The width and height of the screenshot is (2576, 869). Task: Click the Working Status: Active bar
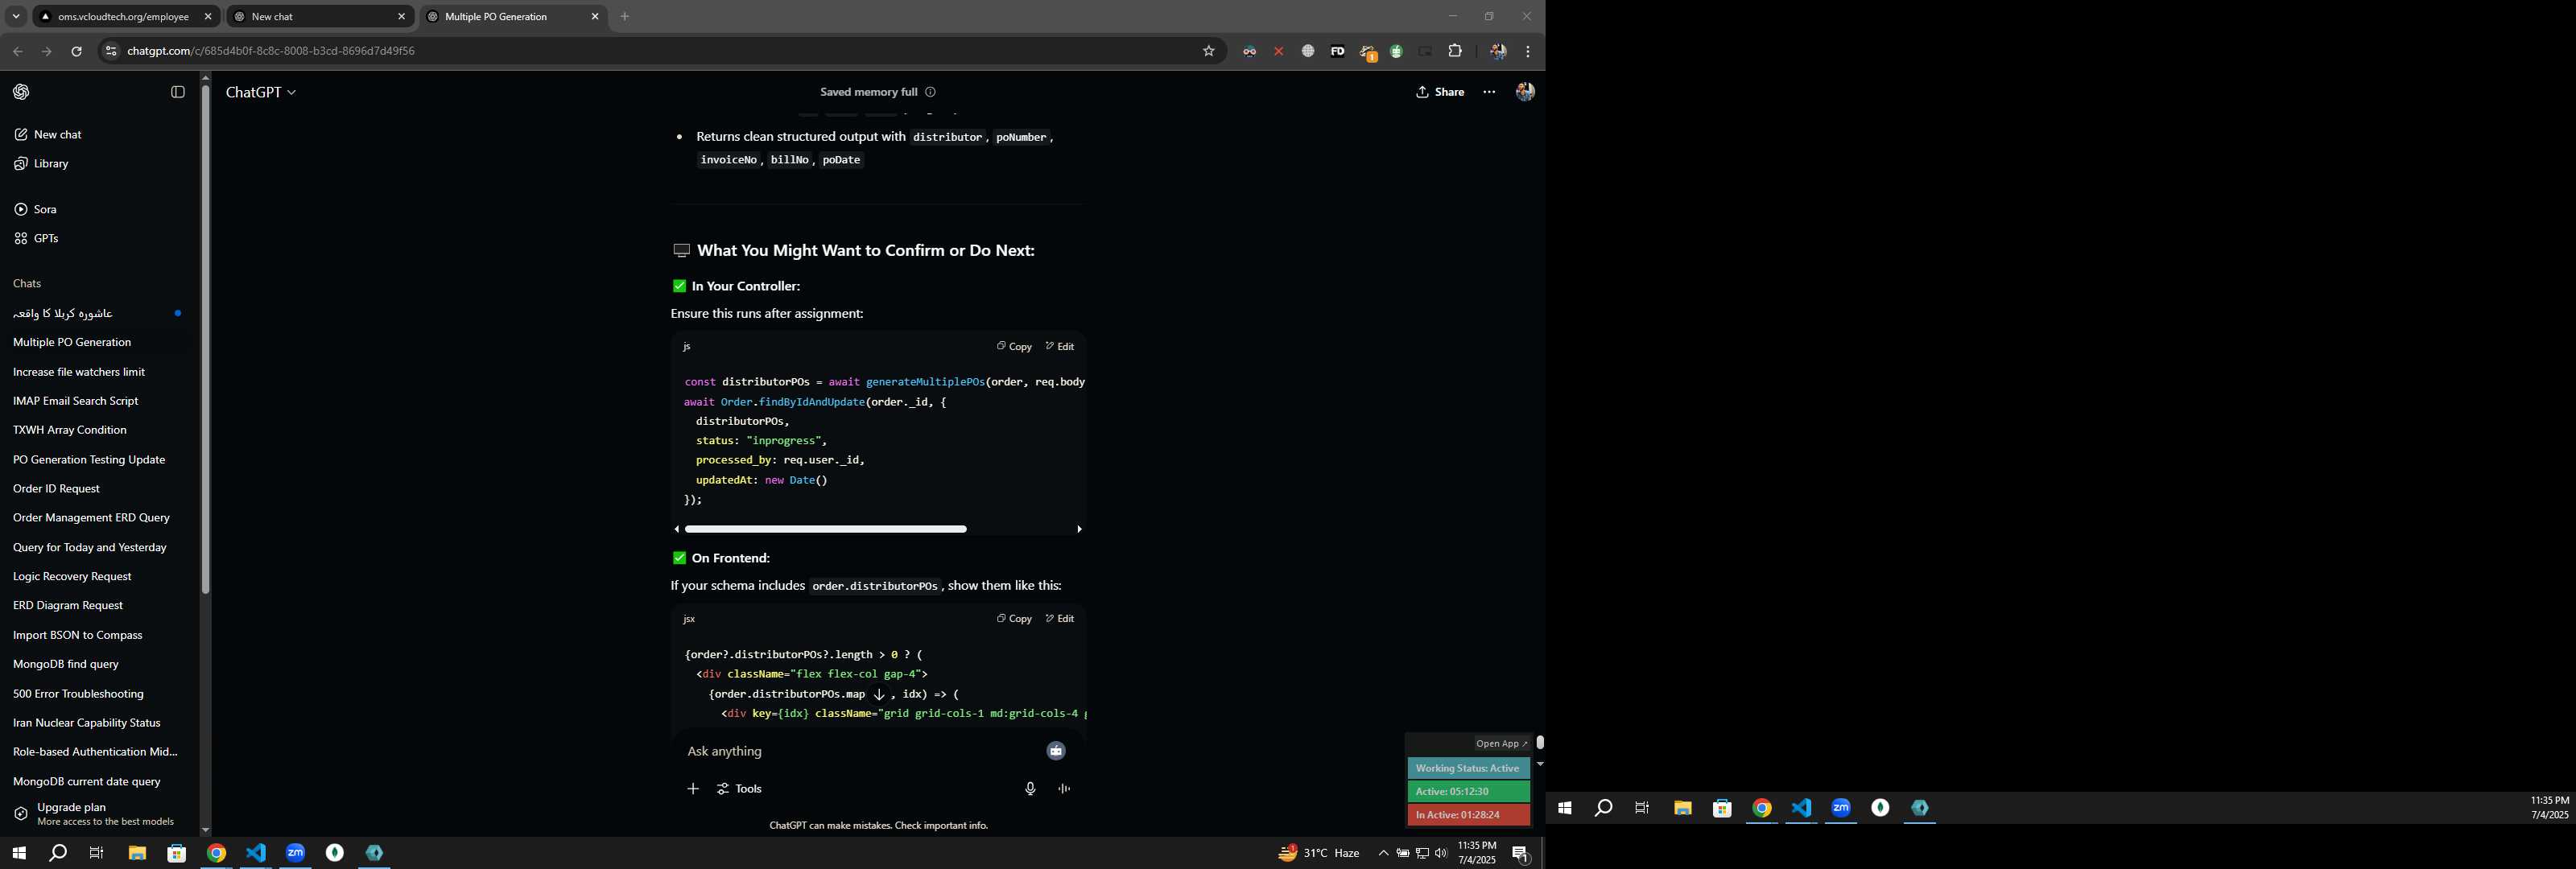(1468, 768)
